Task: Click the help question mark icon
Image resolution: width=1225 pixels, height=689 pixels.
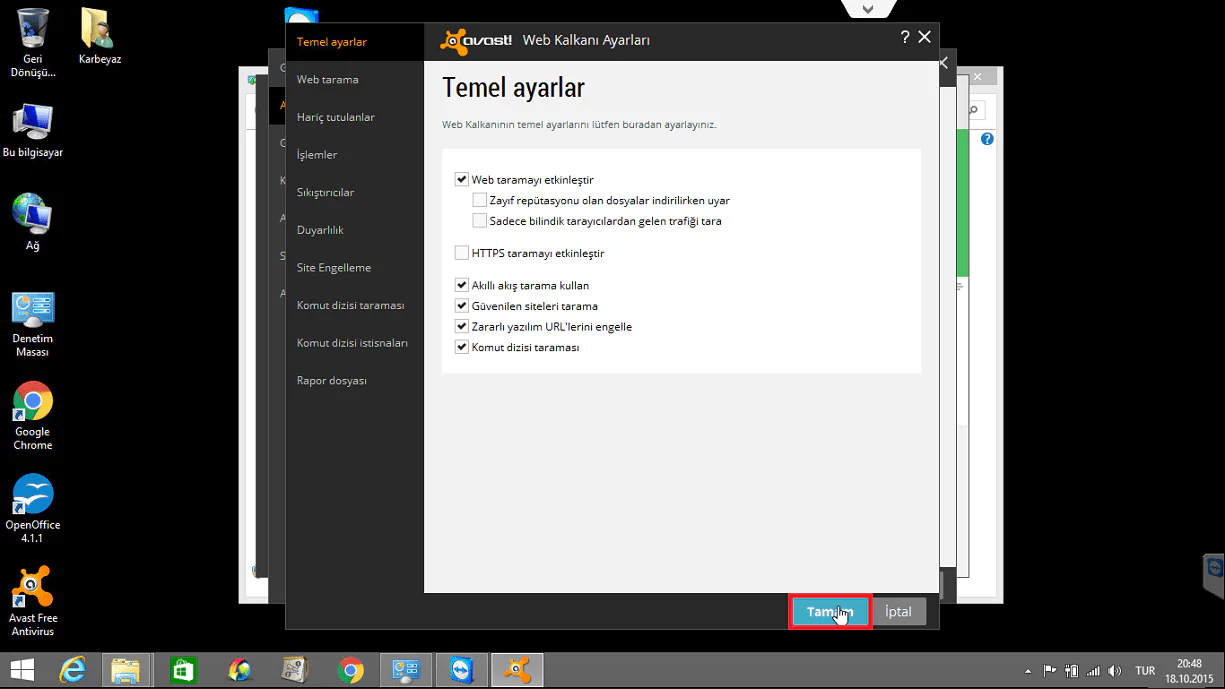Action: pos(904,37)
